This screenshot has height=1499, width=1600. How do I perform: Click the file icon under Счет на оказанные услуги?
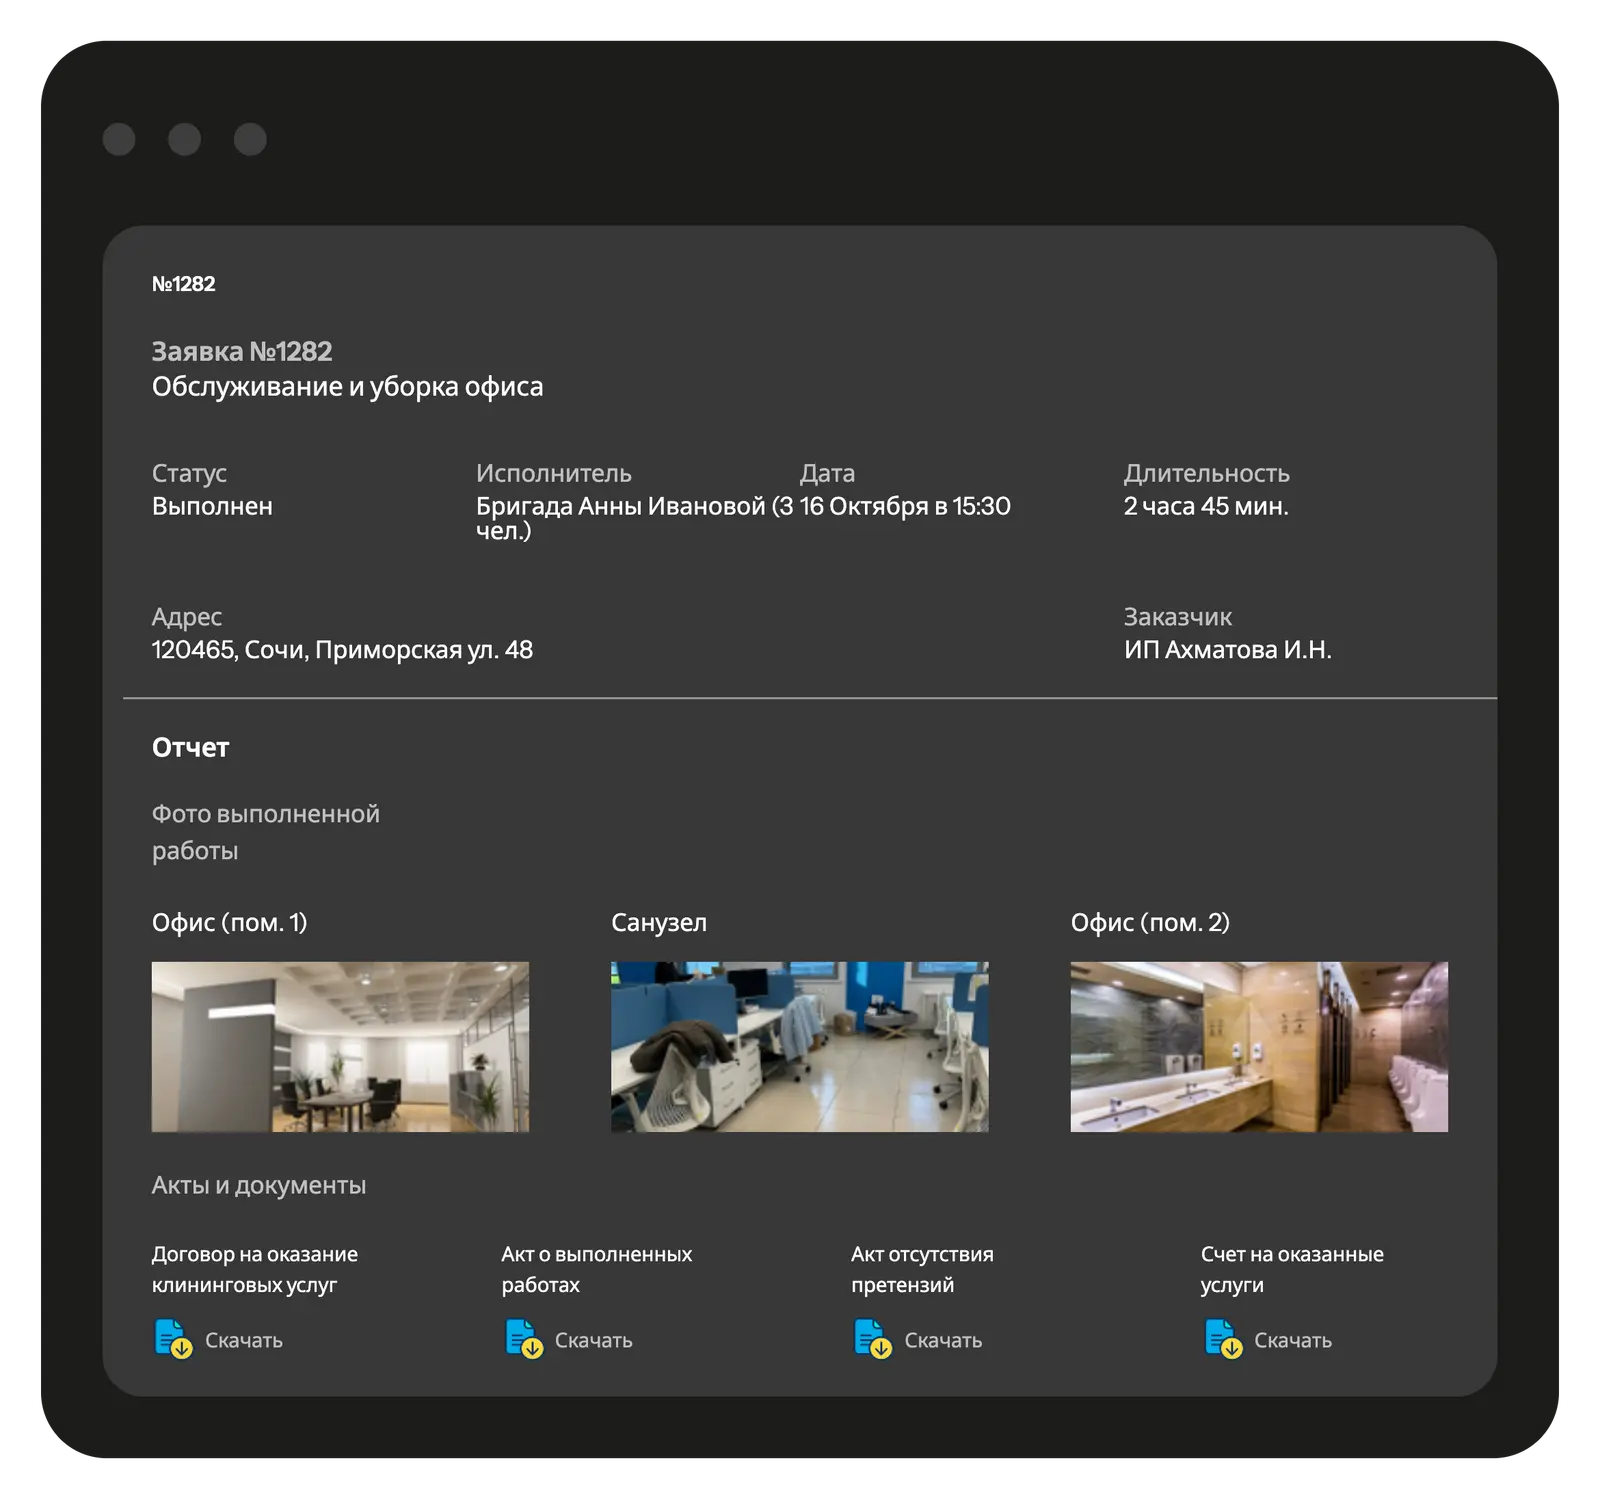(x=1222, y=1339)
